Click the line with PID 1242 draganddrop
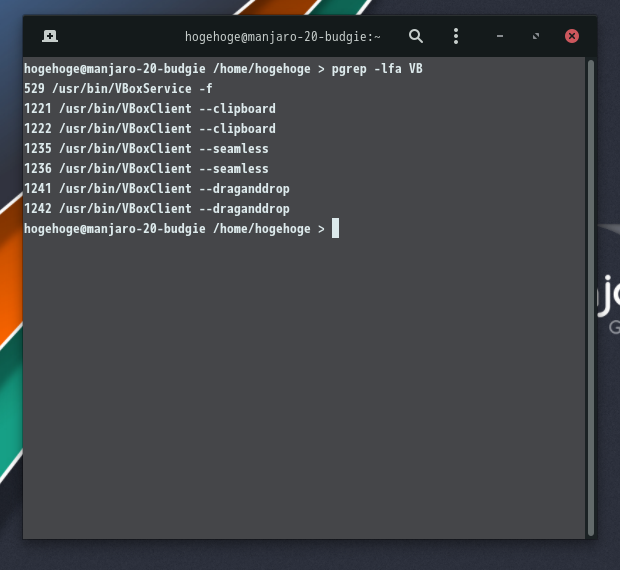This screenshot has width=620, height=570. tap(157, 209)
